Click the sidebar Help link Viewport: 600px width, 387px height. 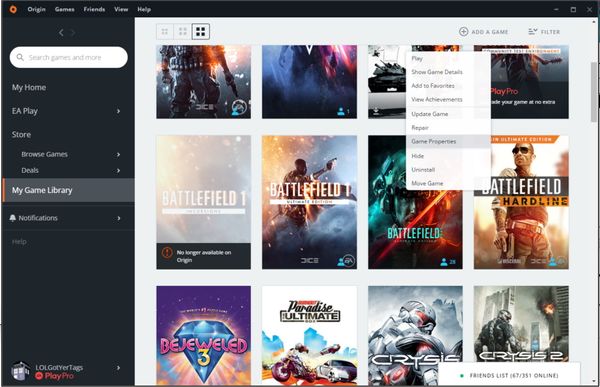19,242
